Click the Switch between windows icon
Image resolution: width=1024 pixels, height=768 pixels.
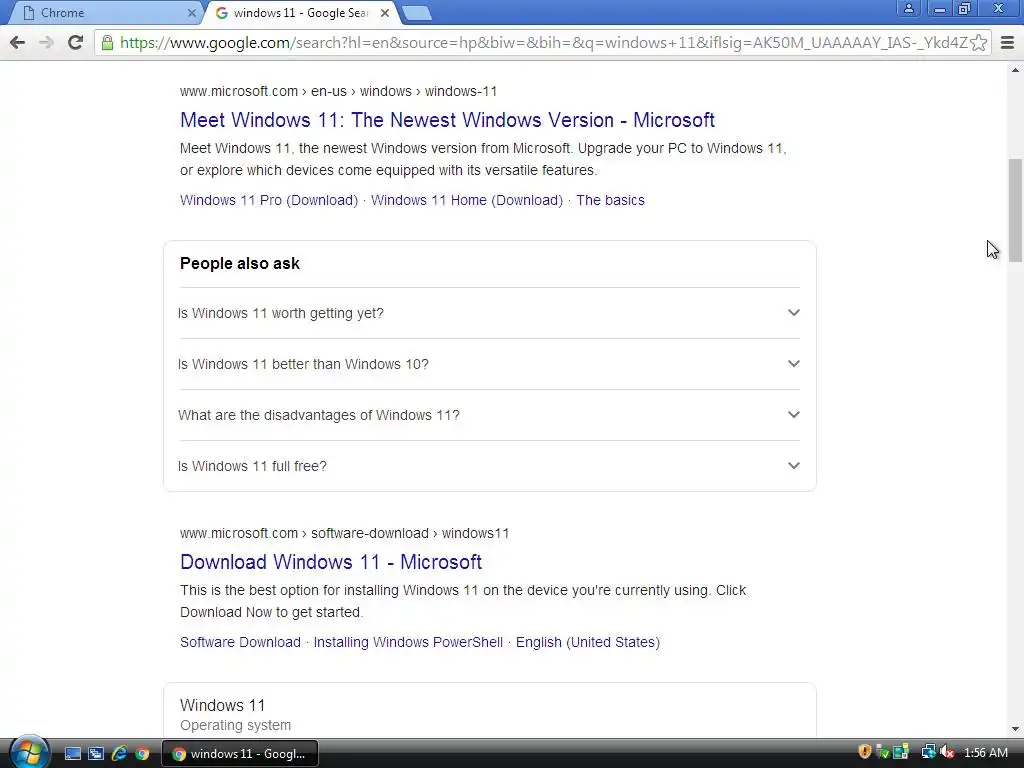(x=96, y=754)
